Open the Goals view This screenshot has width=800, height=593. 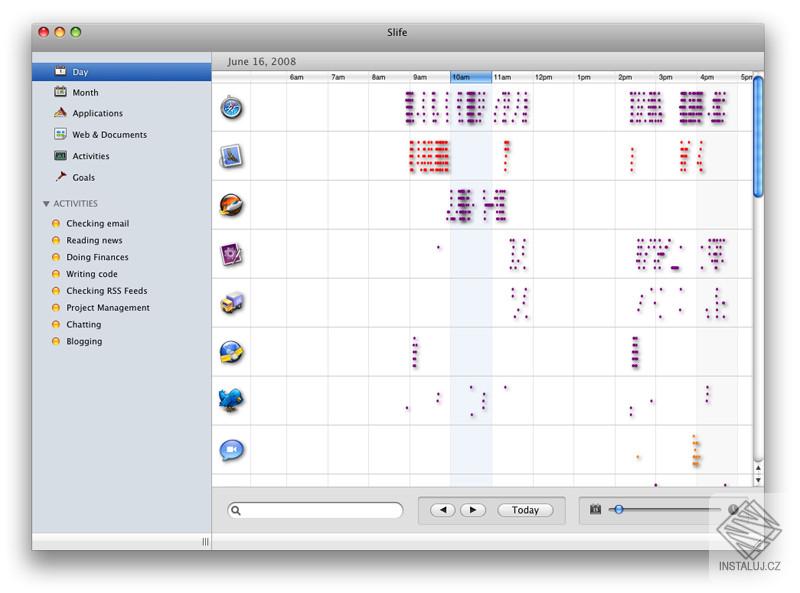(x=84, y=178)
